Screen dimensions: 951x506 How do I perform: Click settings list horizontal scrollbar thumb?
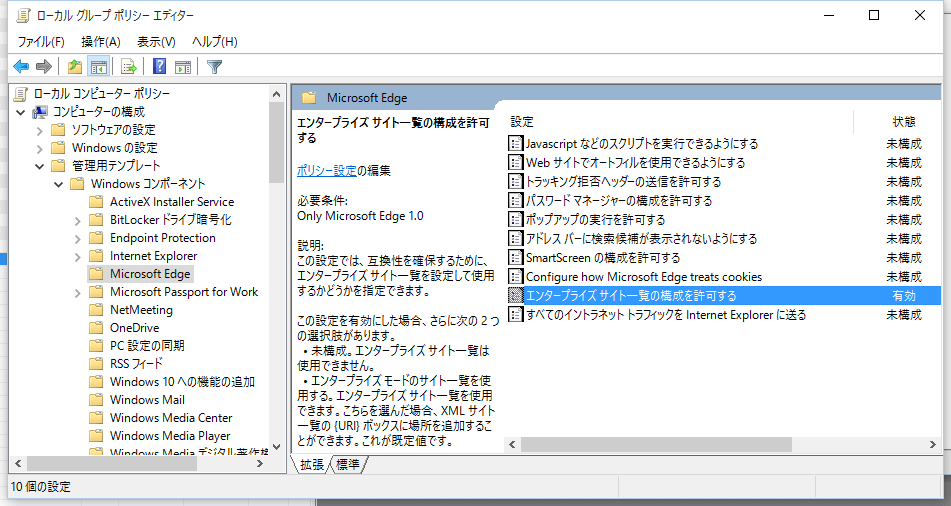(656, 445)
